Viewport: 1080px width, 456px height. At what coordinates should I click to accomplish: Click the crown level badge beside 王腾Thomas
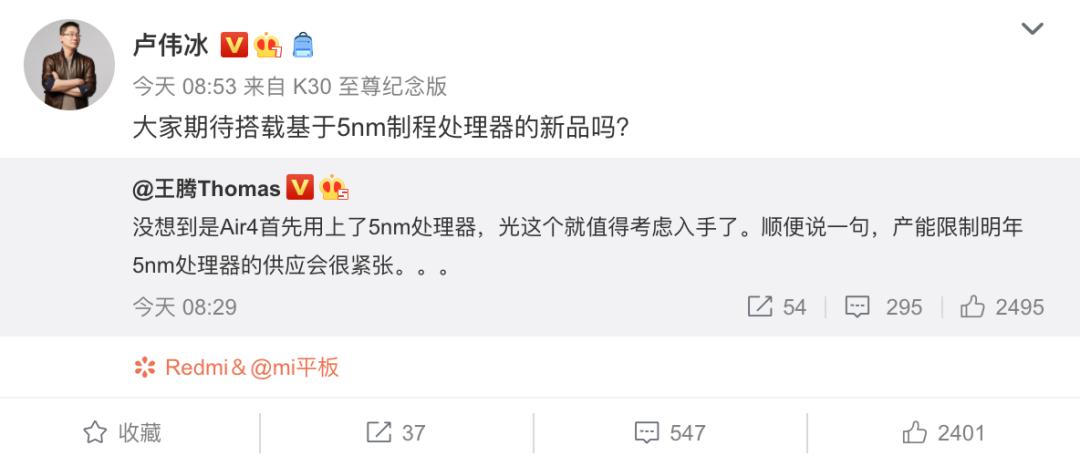click(333, 187)
